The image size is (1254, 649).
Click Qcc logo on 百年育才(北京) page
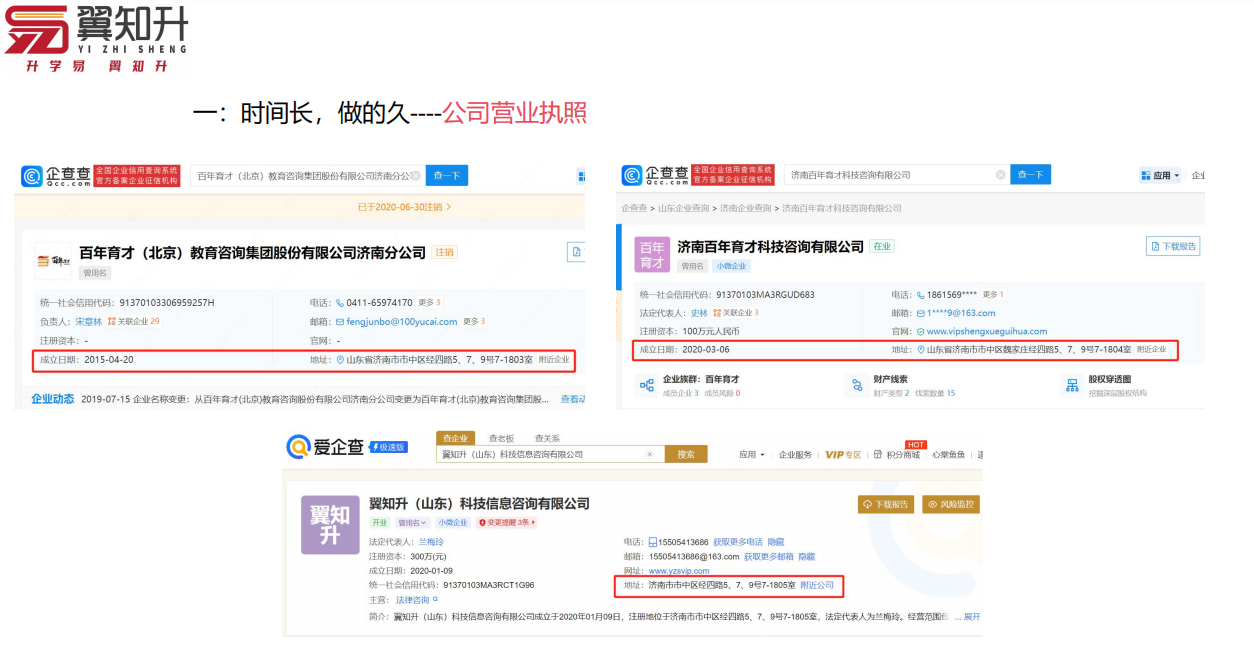(x=56, y=176)
